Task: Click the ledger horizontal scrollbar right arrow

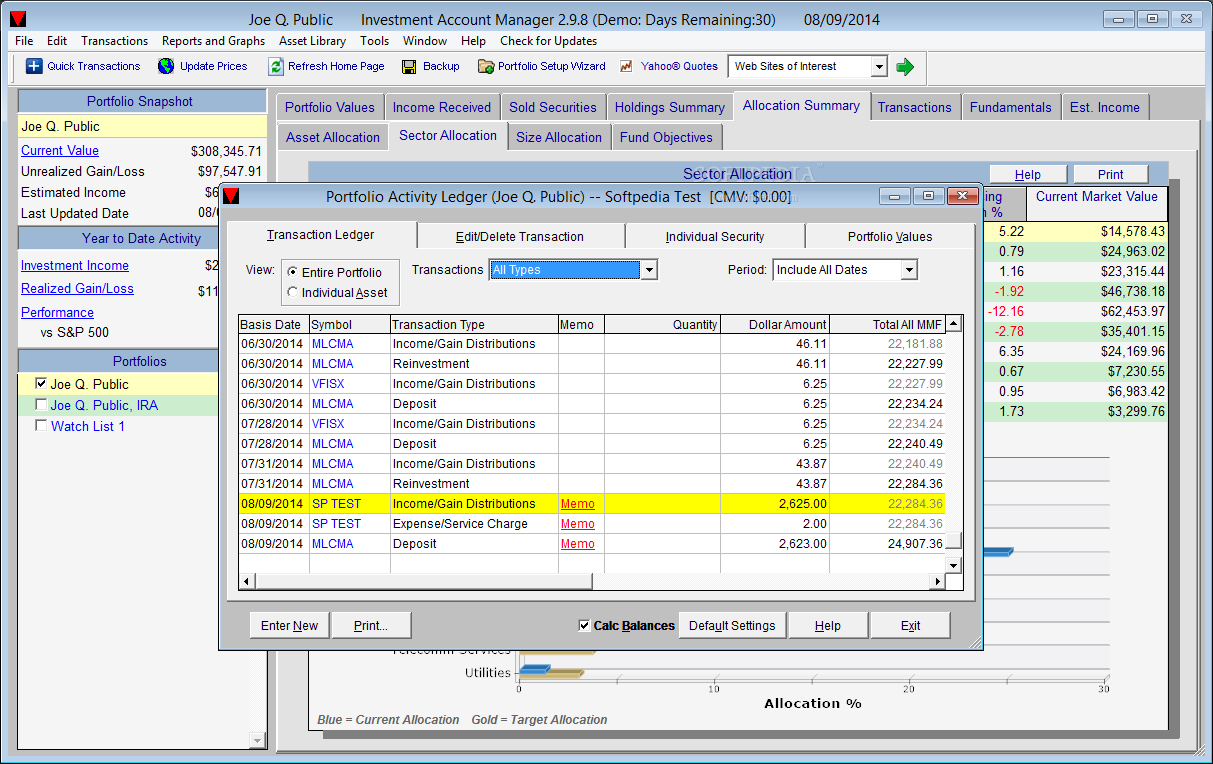Action: pos(938,581)
